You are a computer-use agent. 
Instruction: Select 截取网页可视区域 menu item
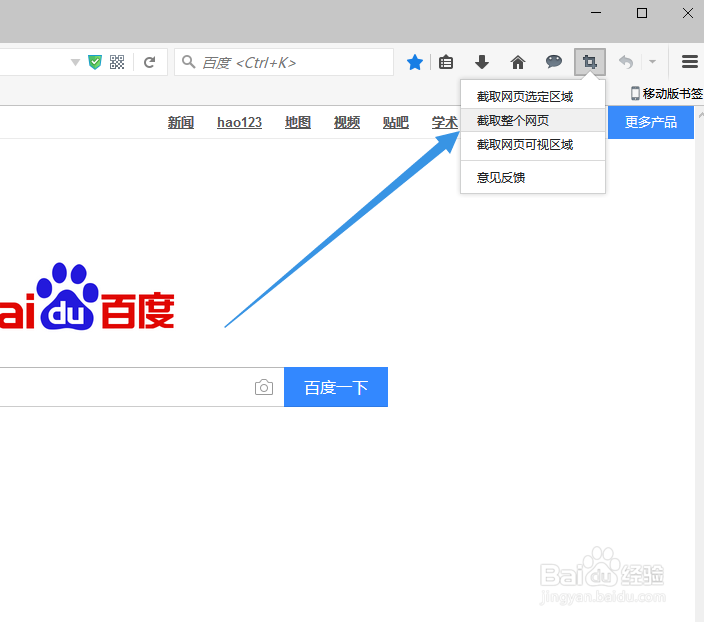click(x=533, y=145)
